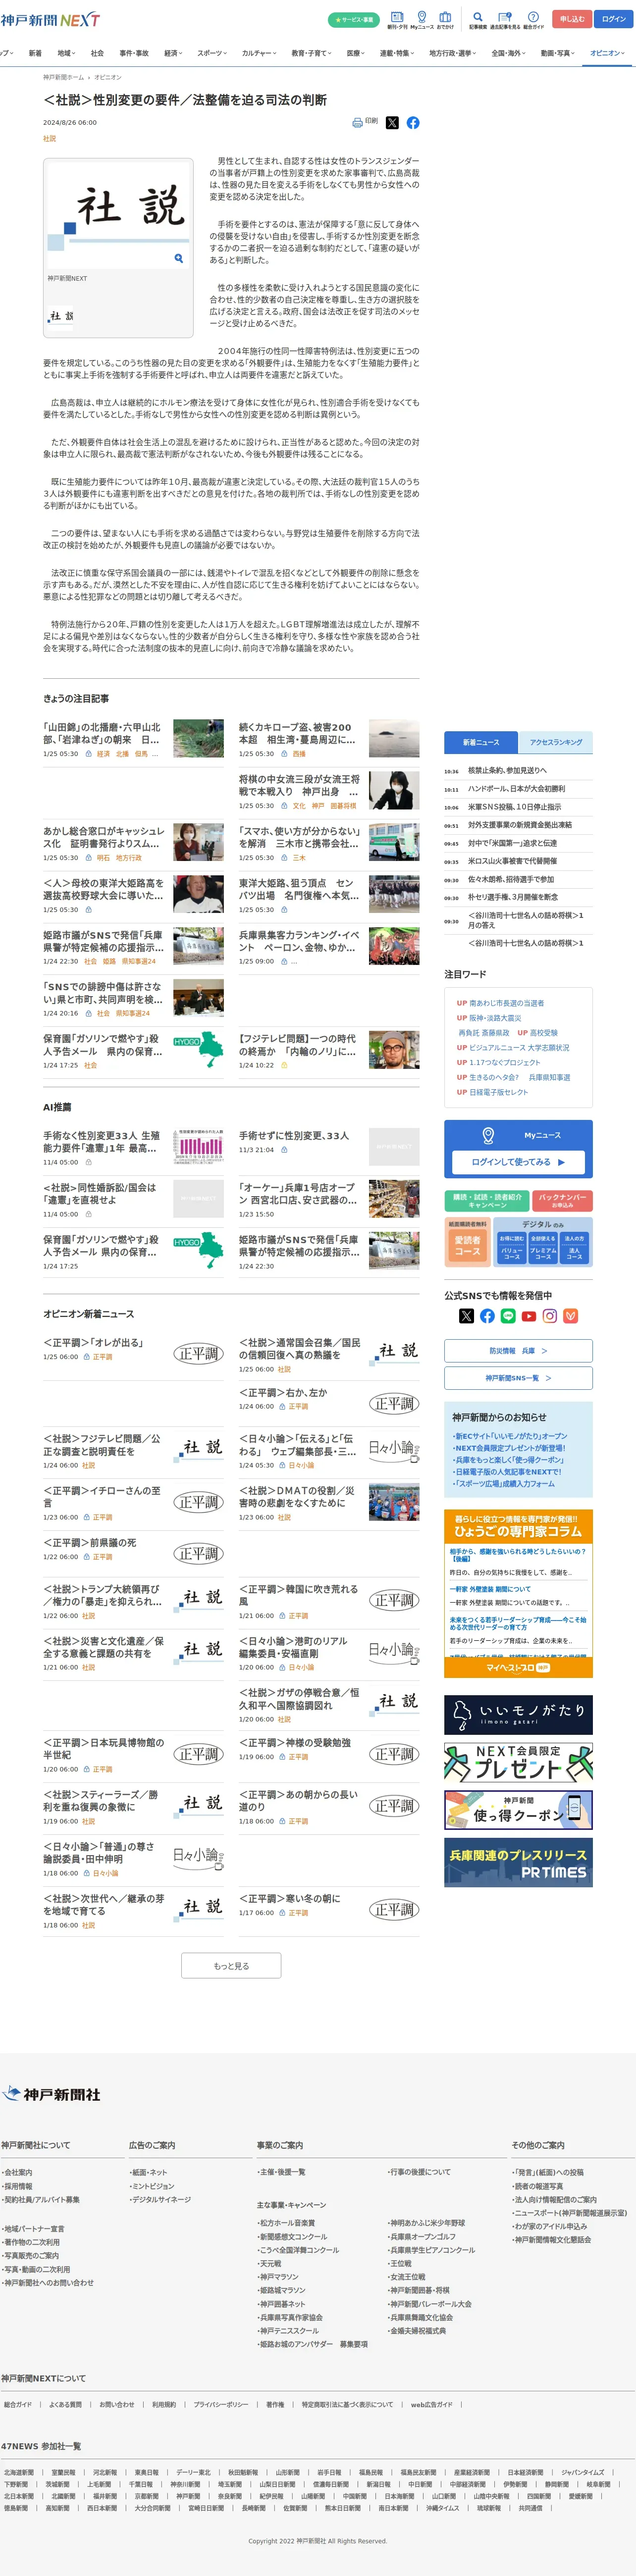Open マイベストプロ banner in column widget
Screen dimensions: 636x2576
tap(518, 1667)
